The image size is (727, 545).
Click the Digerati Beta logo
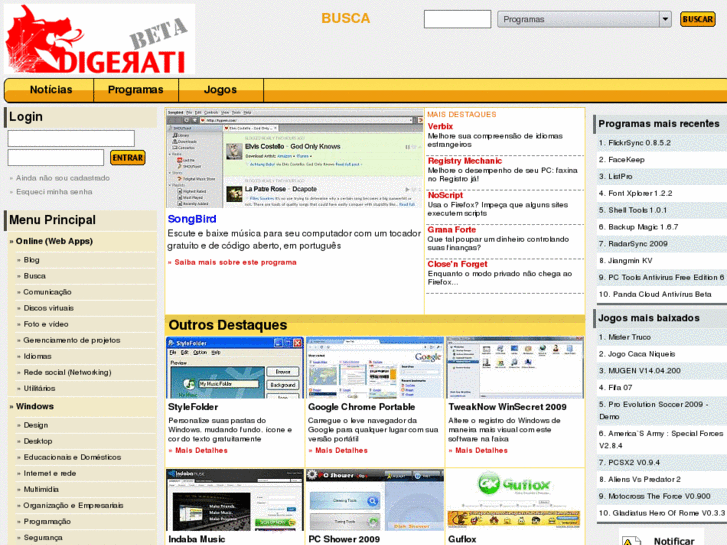99,39
